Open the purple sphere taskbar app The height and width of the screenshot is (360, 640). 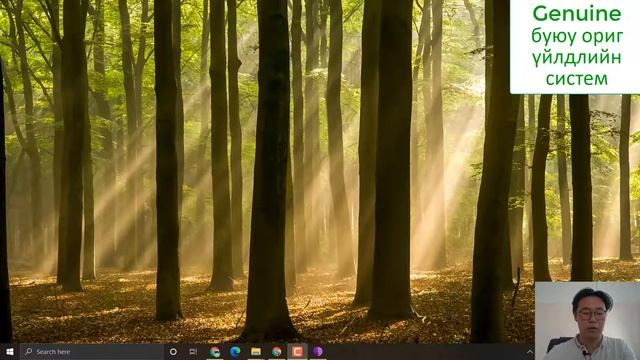coord(318,352)
